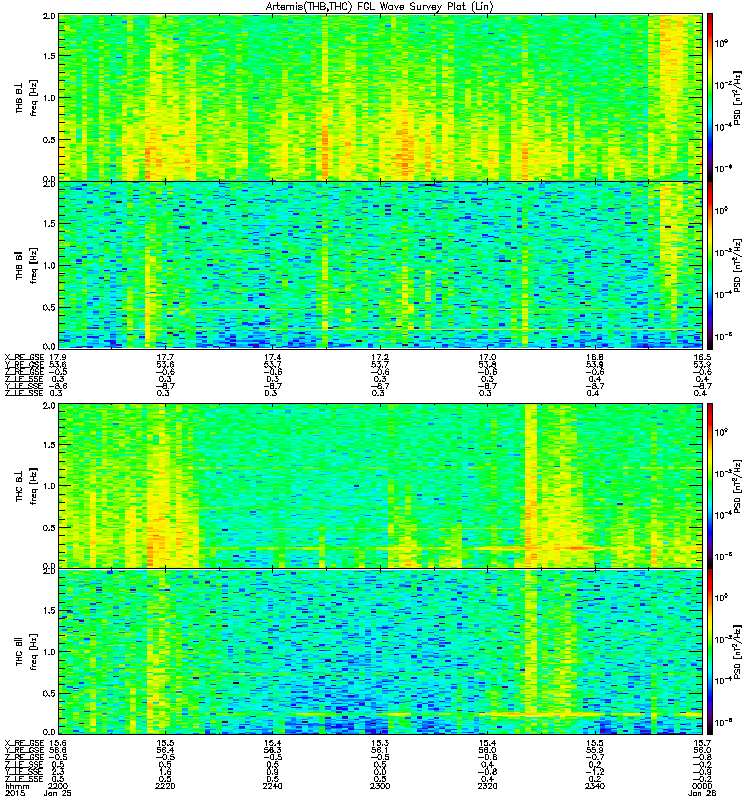Image resolution: width=750 pixels, height=800 pixels.
Task: Click the 2220 time label
Action: [165, 786]
